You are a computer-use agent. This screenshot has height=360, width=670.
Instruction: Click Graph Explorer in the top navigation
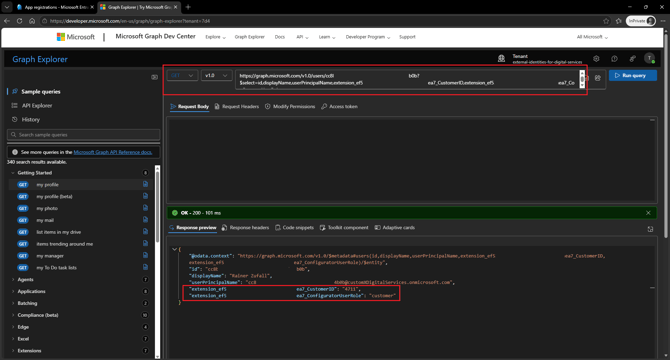tap(250, 37)
